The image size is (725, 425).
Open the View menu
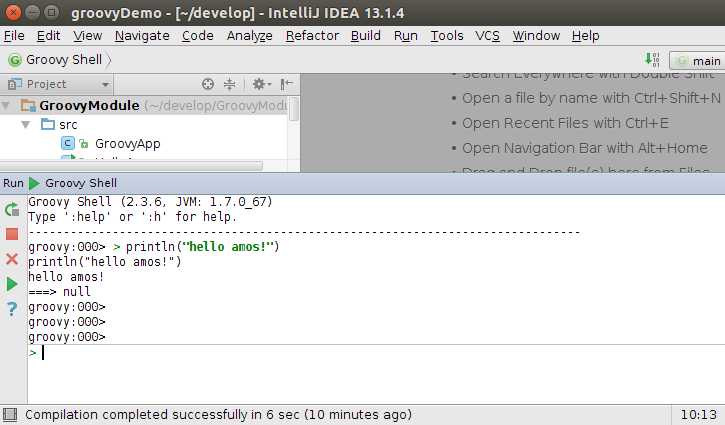coord(87,36)
